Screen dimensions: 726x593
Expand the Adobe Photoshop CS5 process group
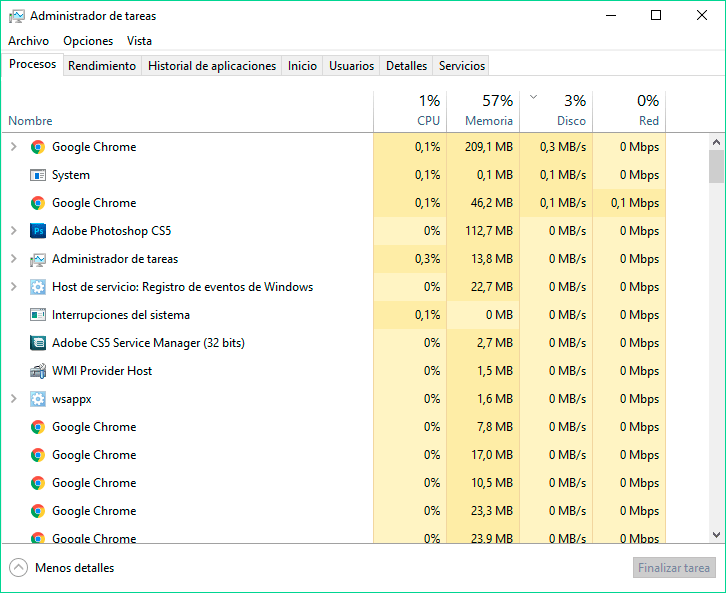(14, 231)
